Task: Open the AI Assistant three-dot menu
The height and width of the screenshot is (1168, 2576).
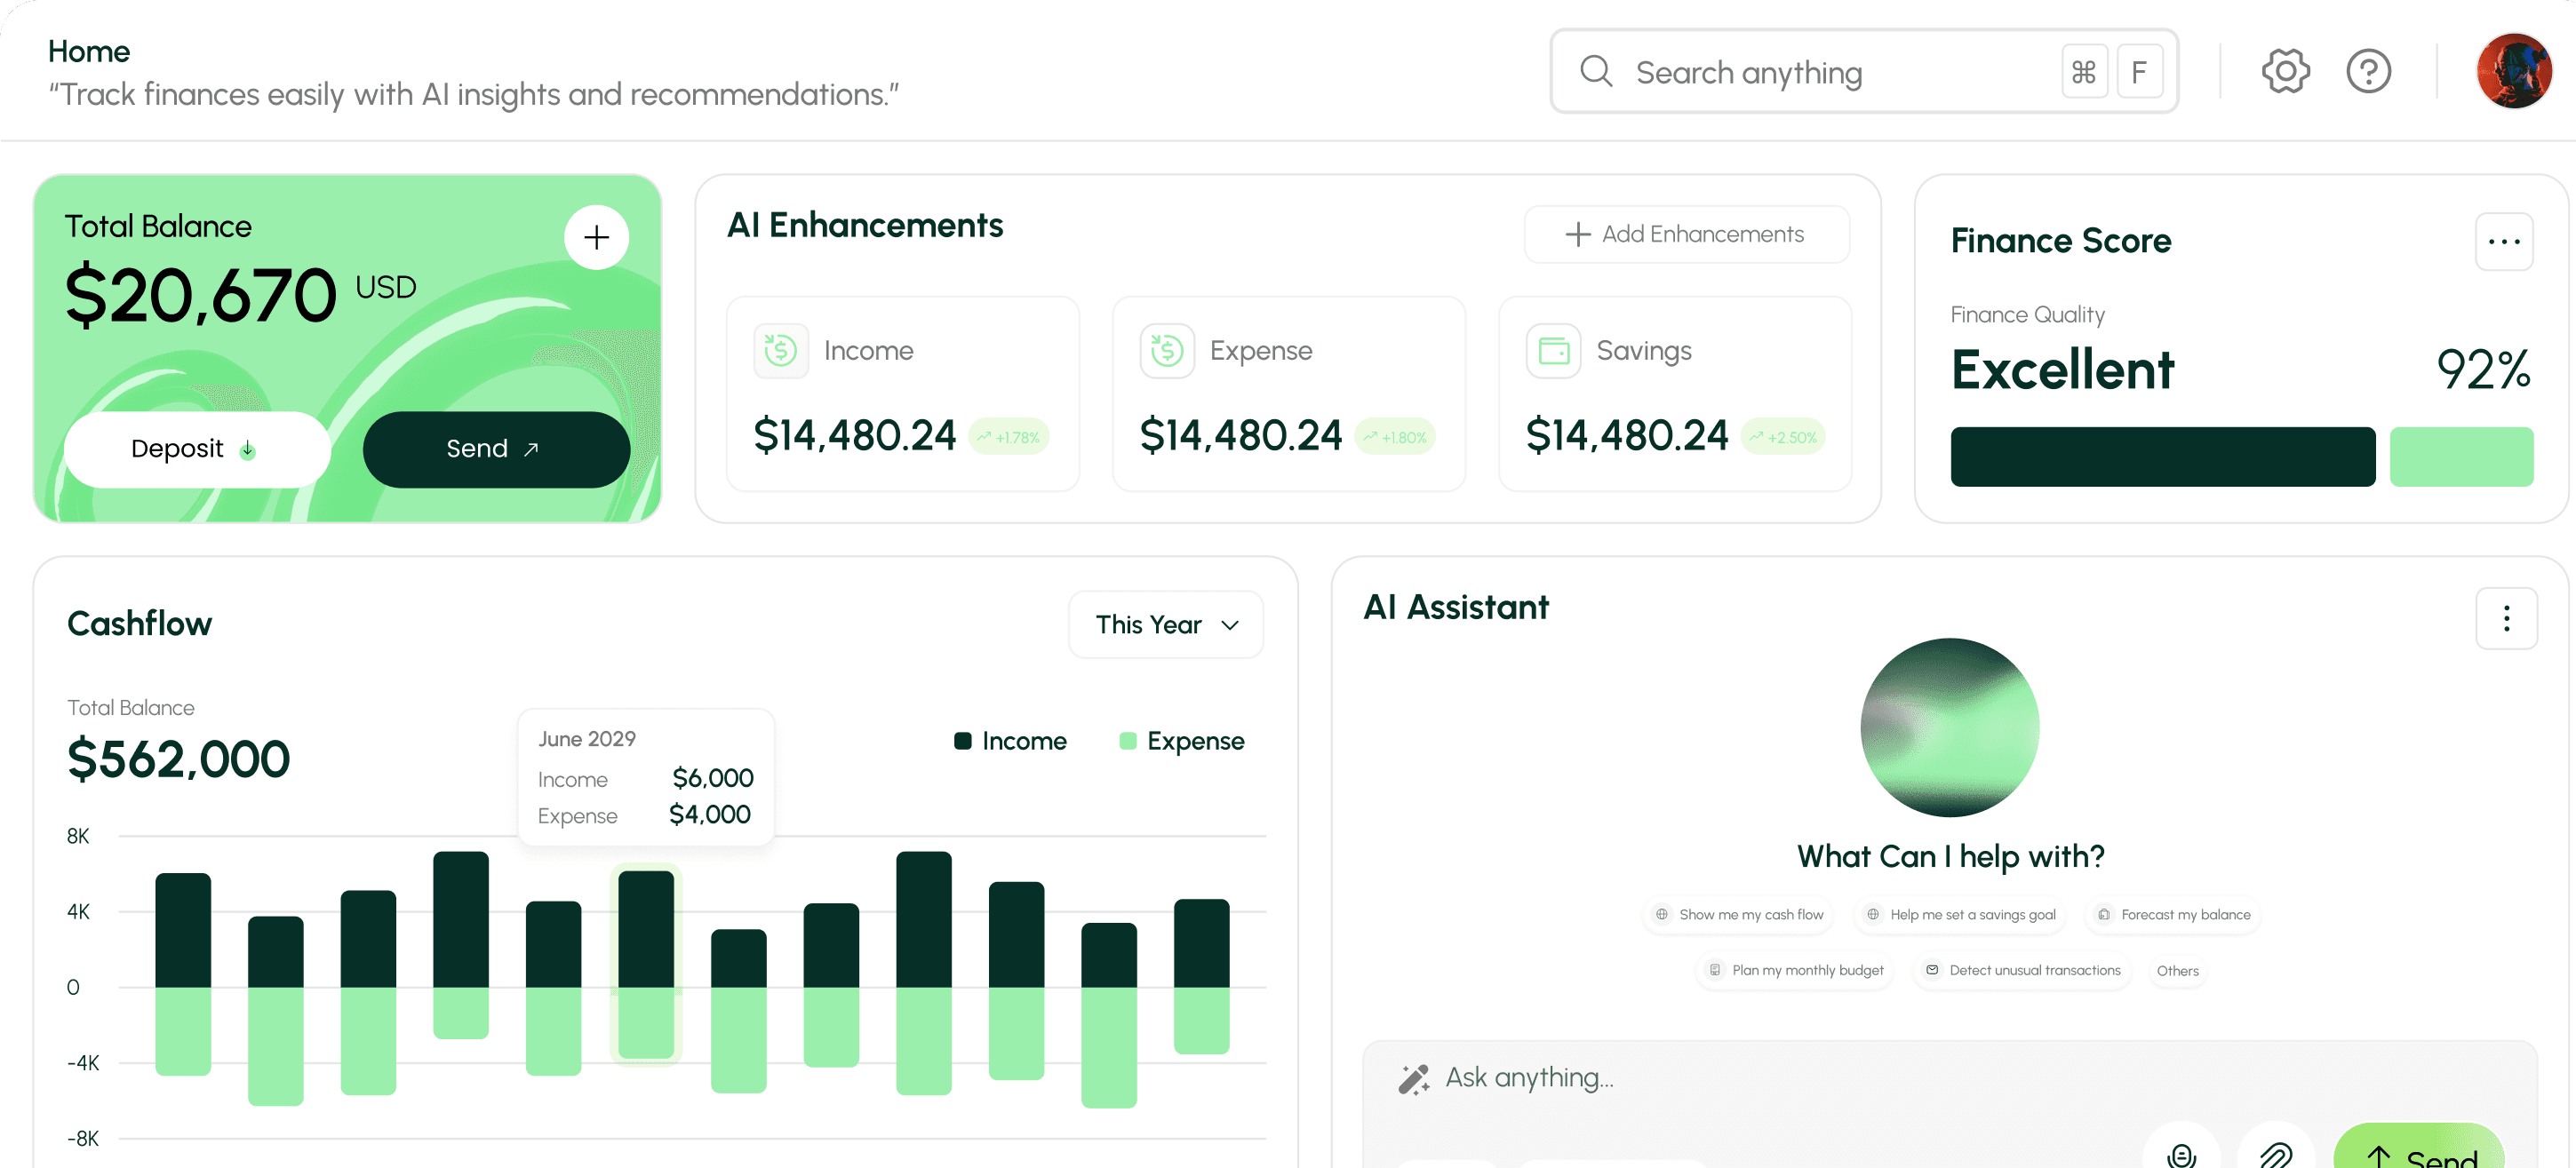Action: 2506,618
